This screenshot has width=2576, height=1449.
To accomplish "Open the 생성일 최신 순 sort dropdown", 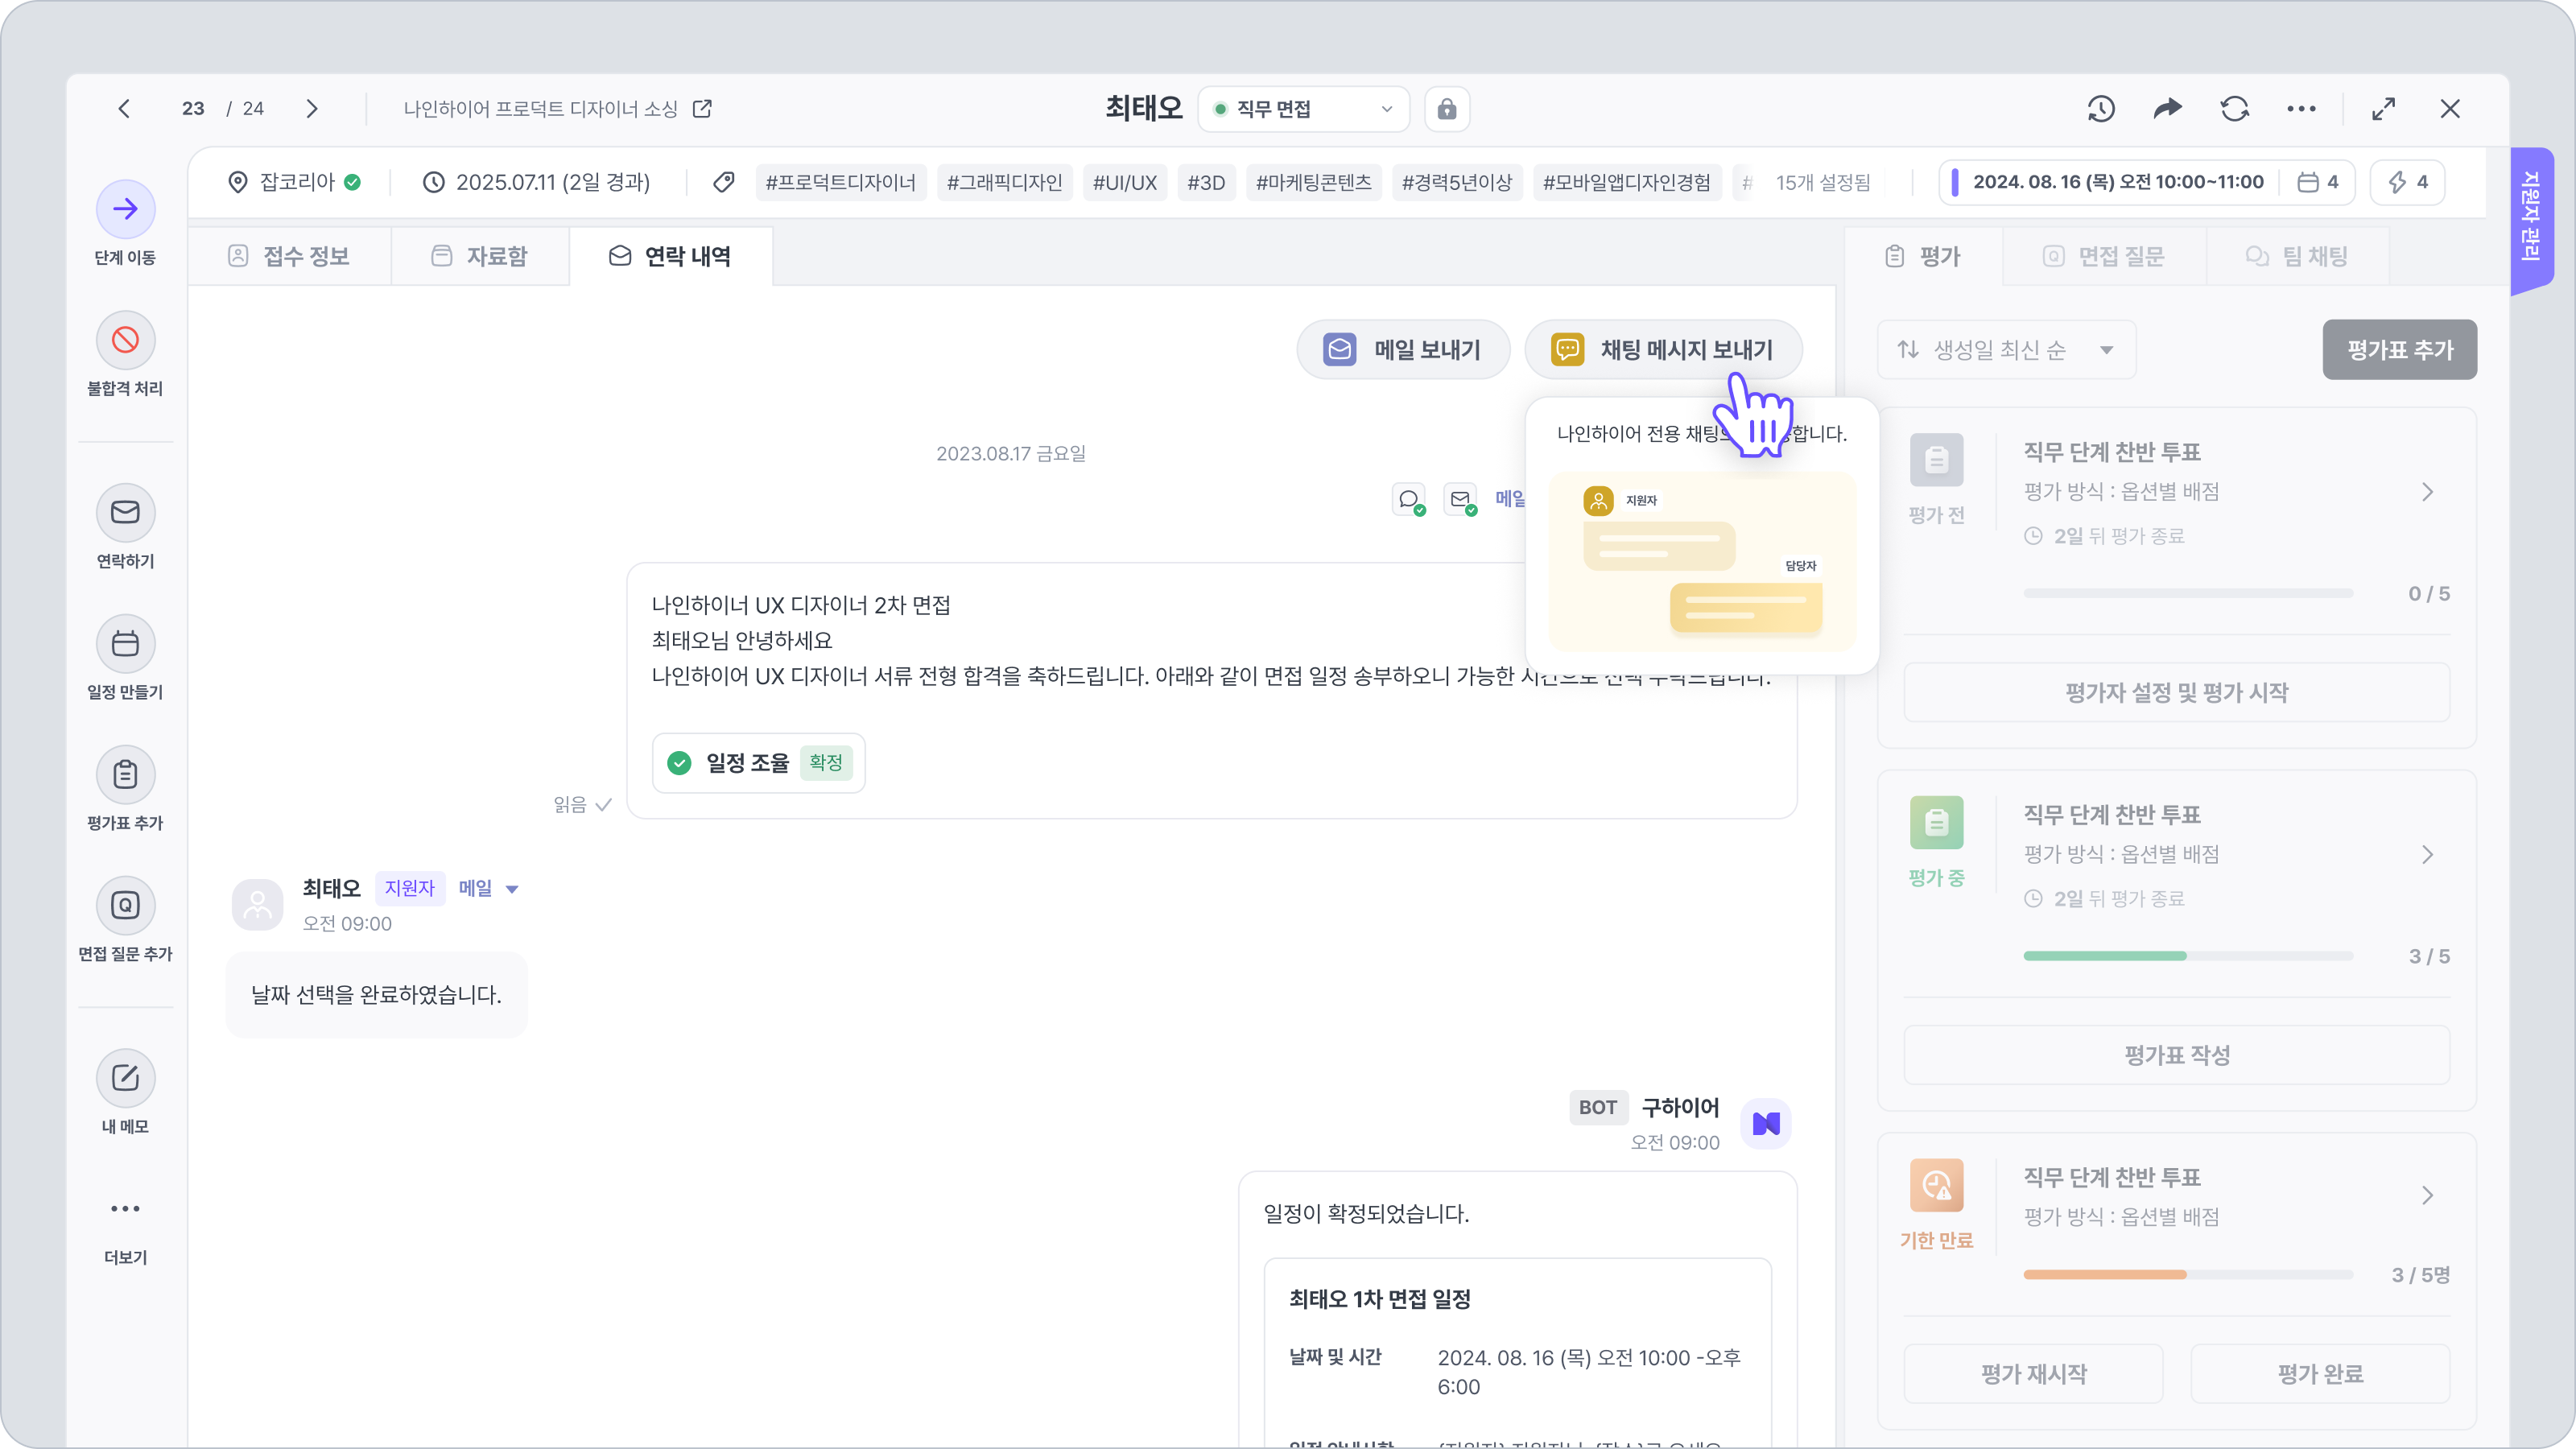I will [x=2005, y=350].
